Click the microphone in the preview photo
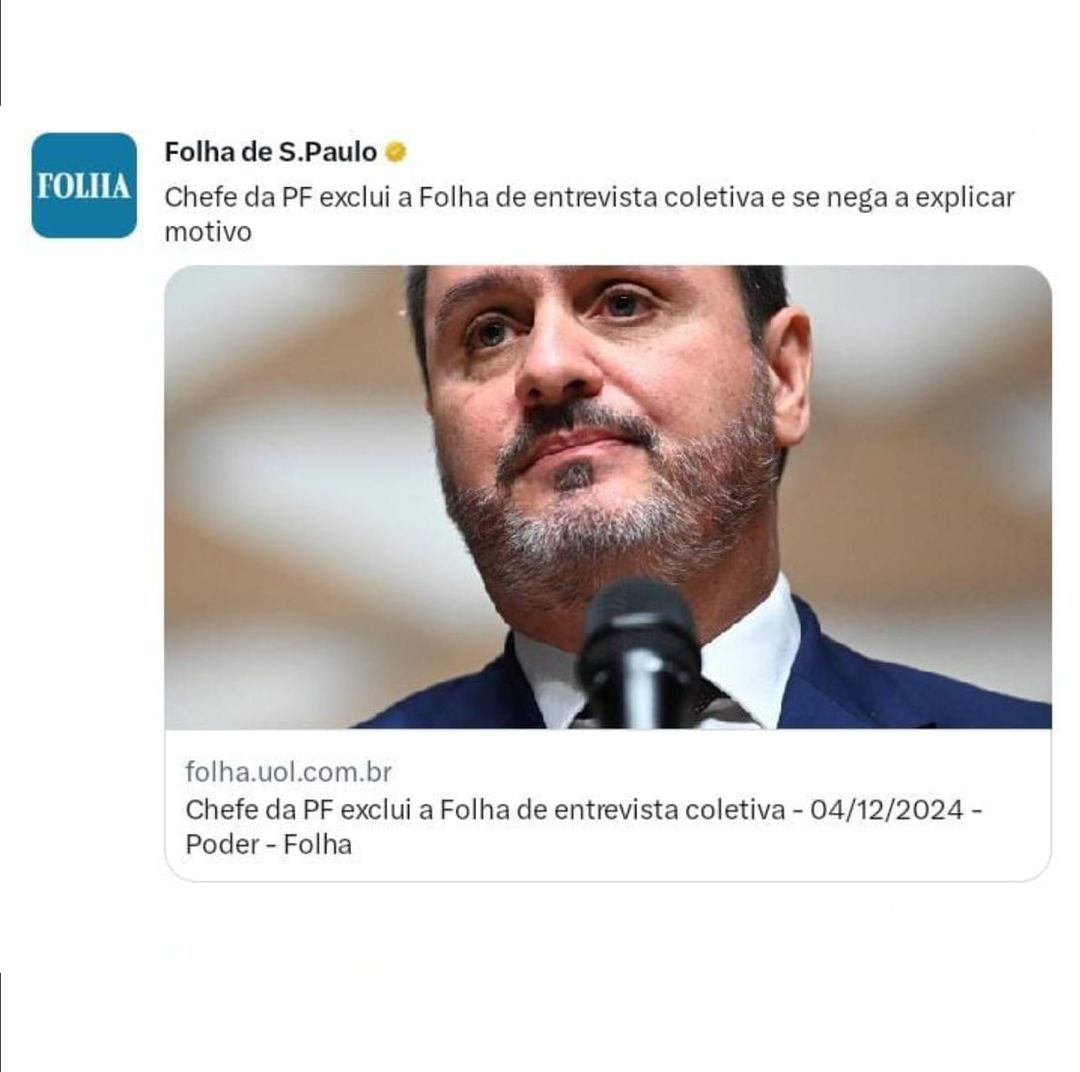 pyautogui.click(x=638, y=652)
